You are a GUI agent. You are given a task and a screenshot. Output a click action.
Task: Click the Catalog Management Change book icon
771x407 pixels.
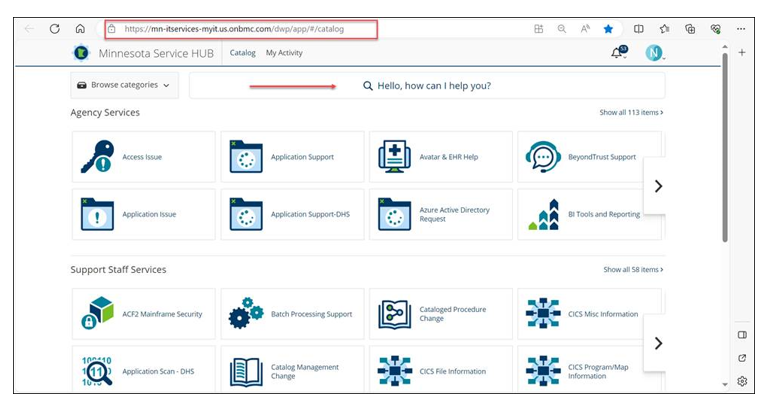(x=246, y=372)
